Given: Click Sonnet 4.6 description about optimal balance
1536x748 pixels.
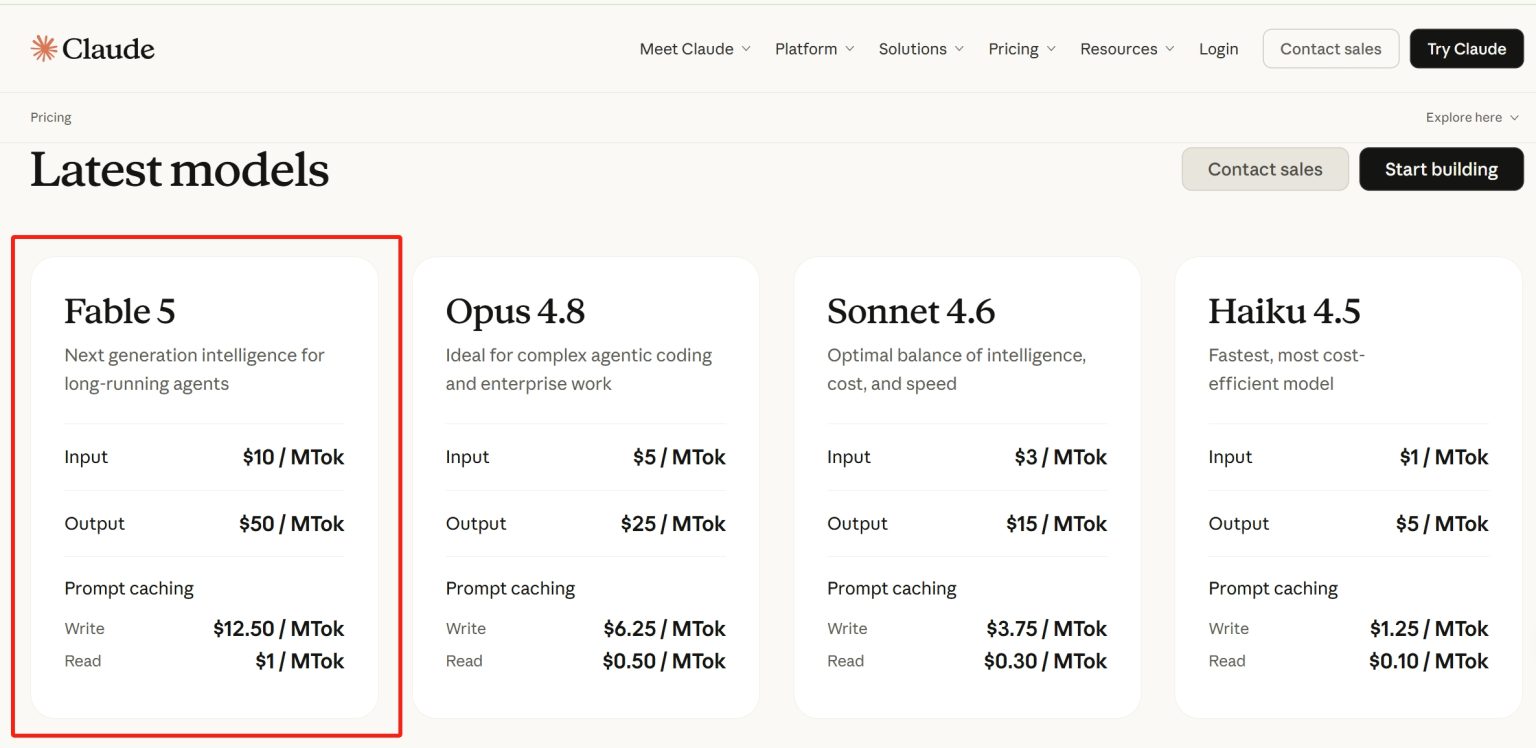Looking at the screenshot, I should [956, 369].
